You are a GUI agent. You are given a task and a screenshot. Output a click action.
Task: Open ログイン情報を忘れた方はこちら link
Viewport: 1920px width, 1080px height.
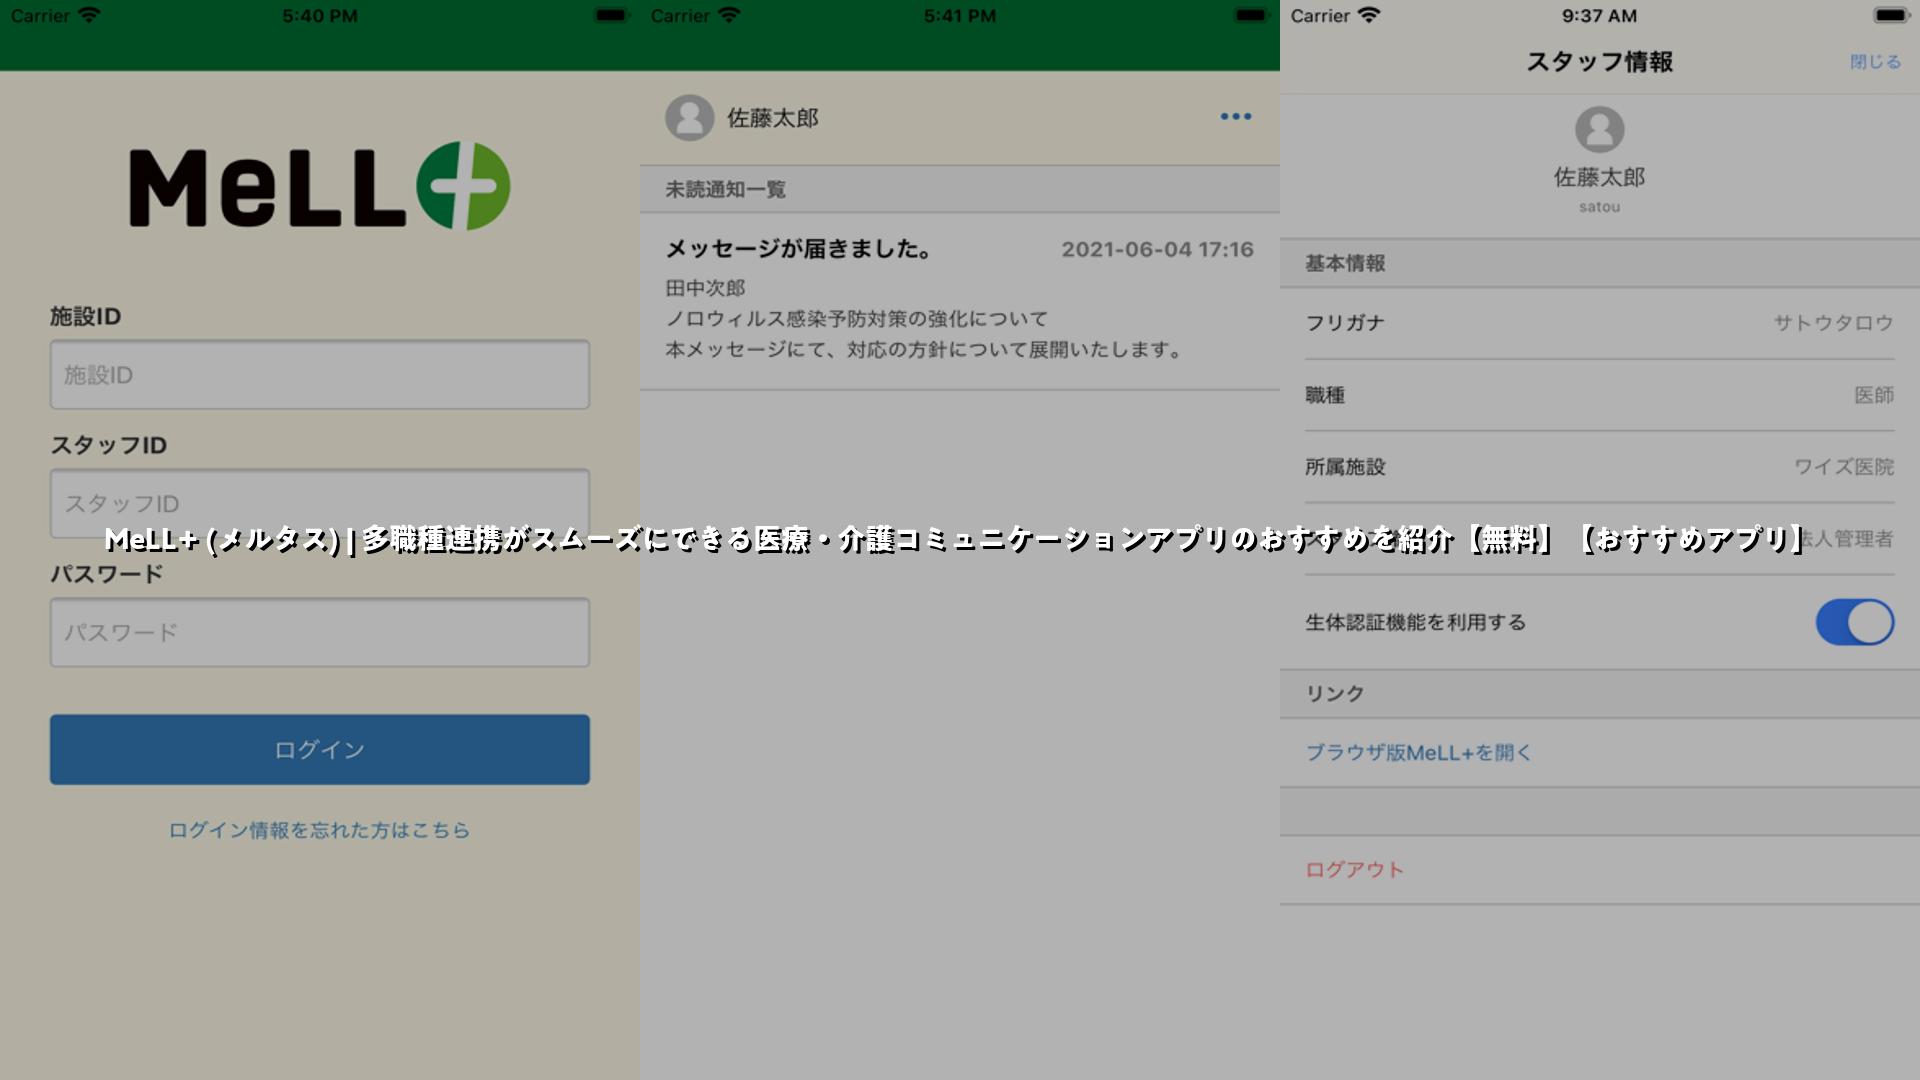(x=319, y=830)
